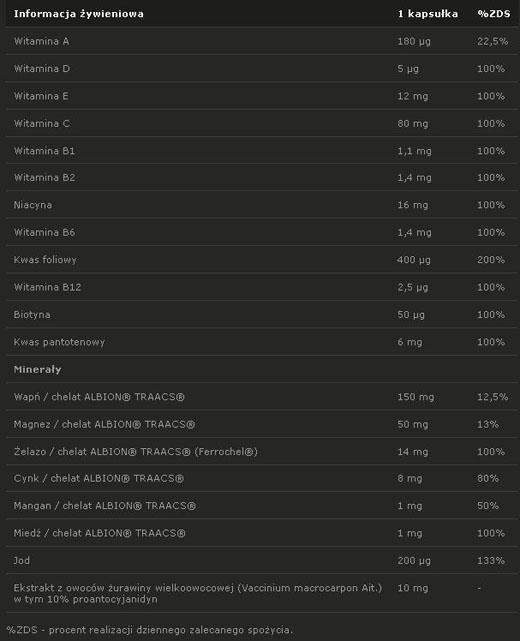The width and height of the screenshot is (520, 641).
Task: Select the Witamina D row label
Action: pos(42,69)
